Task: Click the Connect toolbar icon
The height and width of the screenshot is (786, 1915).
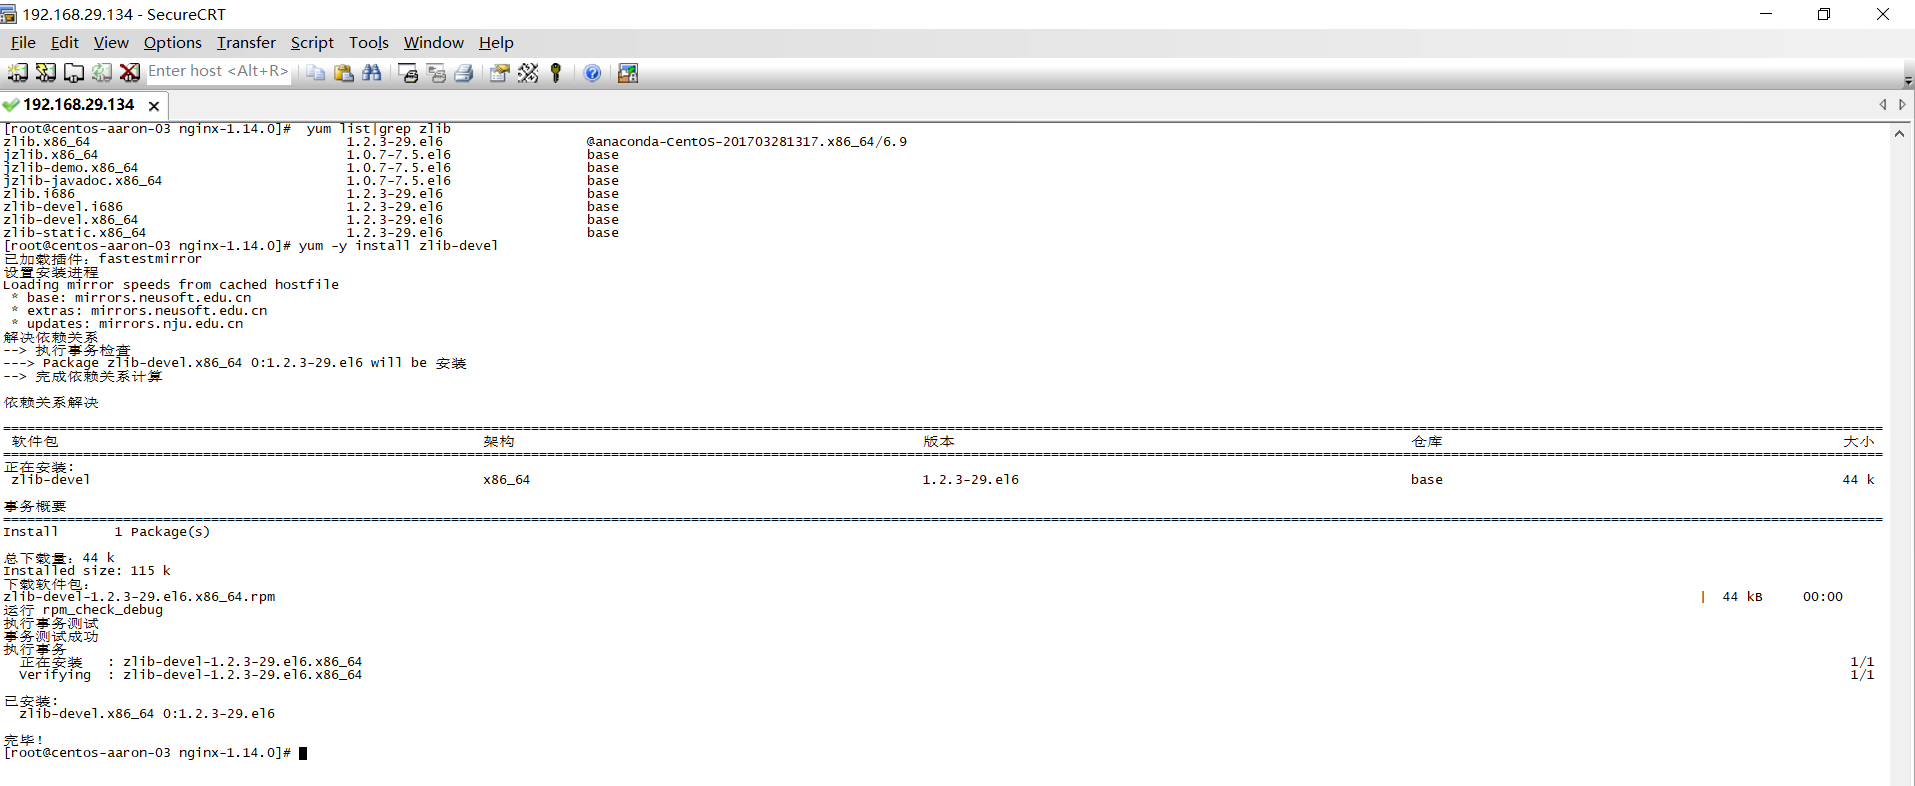Action: 18,73
